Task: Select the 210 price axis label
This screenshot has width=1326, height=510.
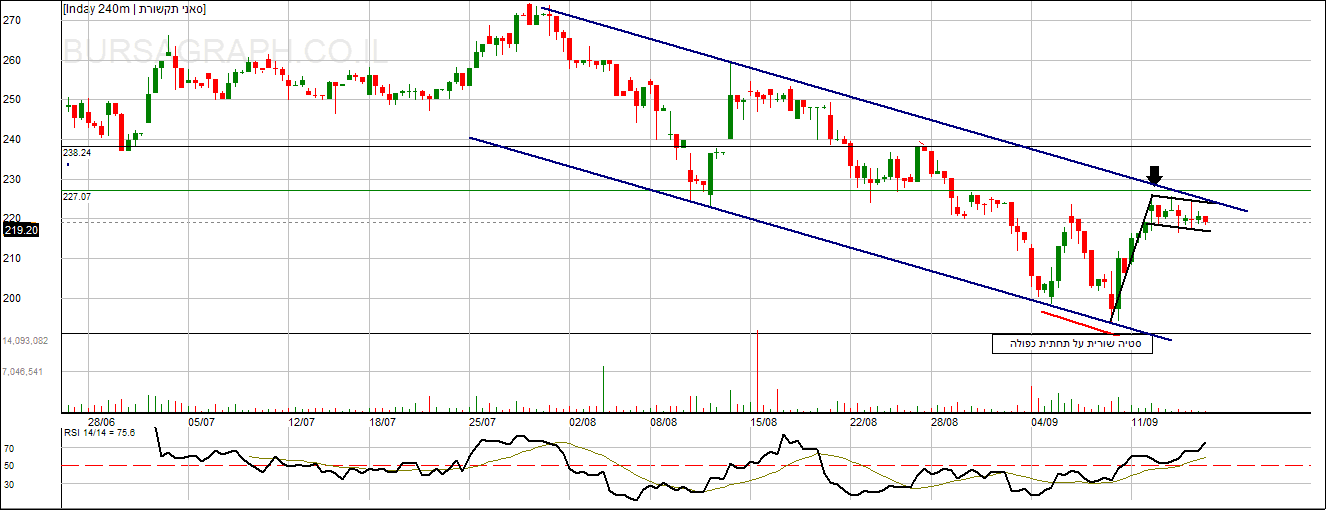Action: tap(11, 259)
